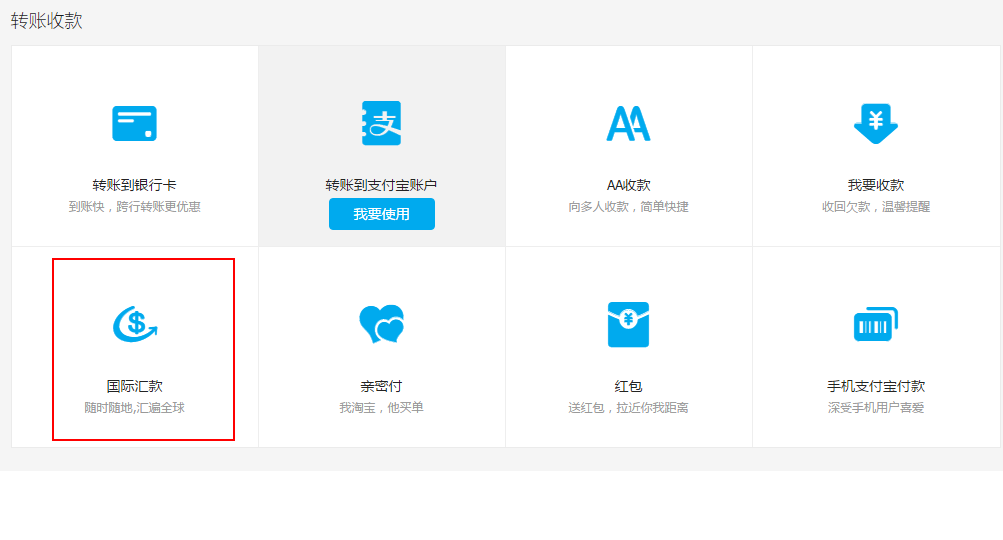This screenshot has width=1003, height=540.
Task: Open 转账到支付宝账户 title link
Action: (x=381, y=185)
